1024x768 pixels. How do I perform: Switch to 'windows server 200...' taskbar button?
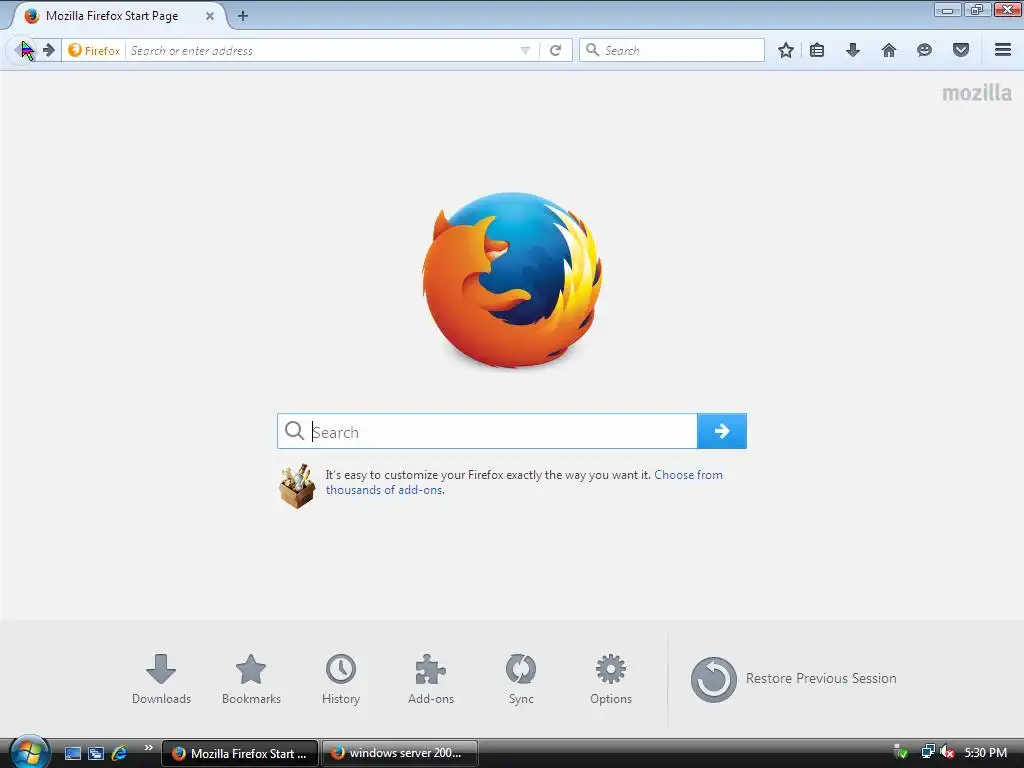coord(400,754)
